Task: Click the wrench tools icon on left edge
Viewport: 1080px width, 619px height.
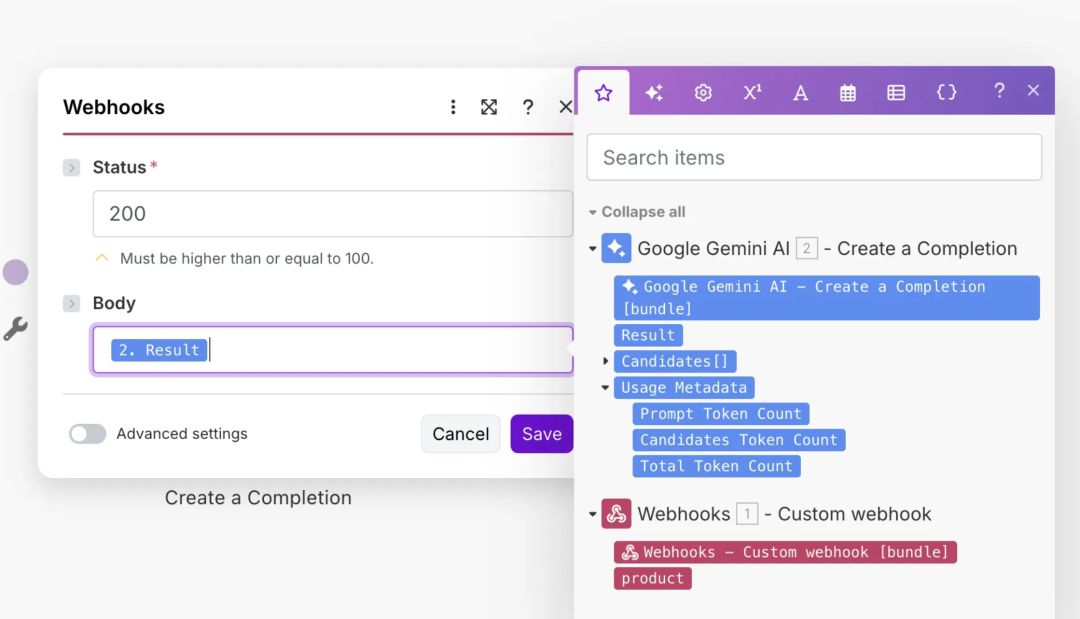Action: point(15,328)
